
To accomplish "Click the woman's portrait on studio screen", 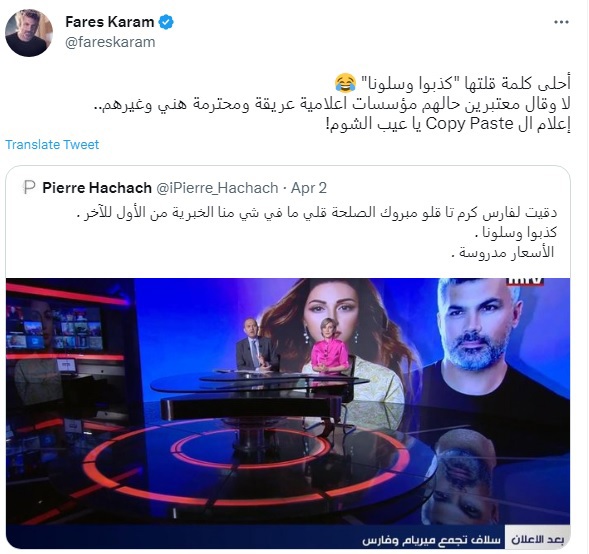I will tap(334, 338).
